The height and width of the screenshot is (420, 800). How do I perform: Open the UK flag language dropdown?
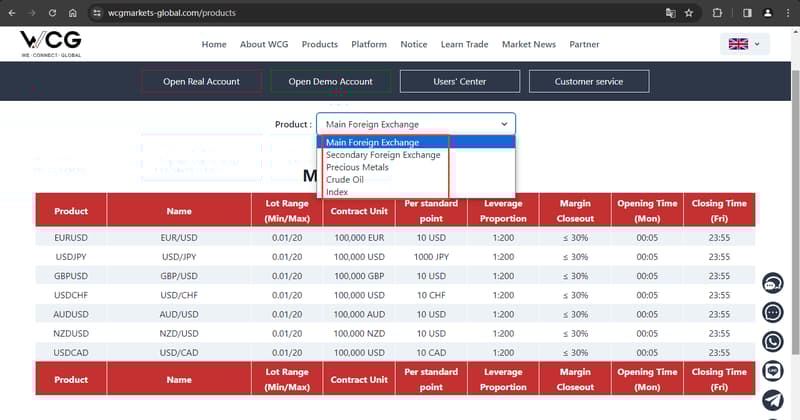[744, 44]
